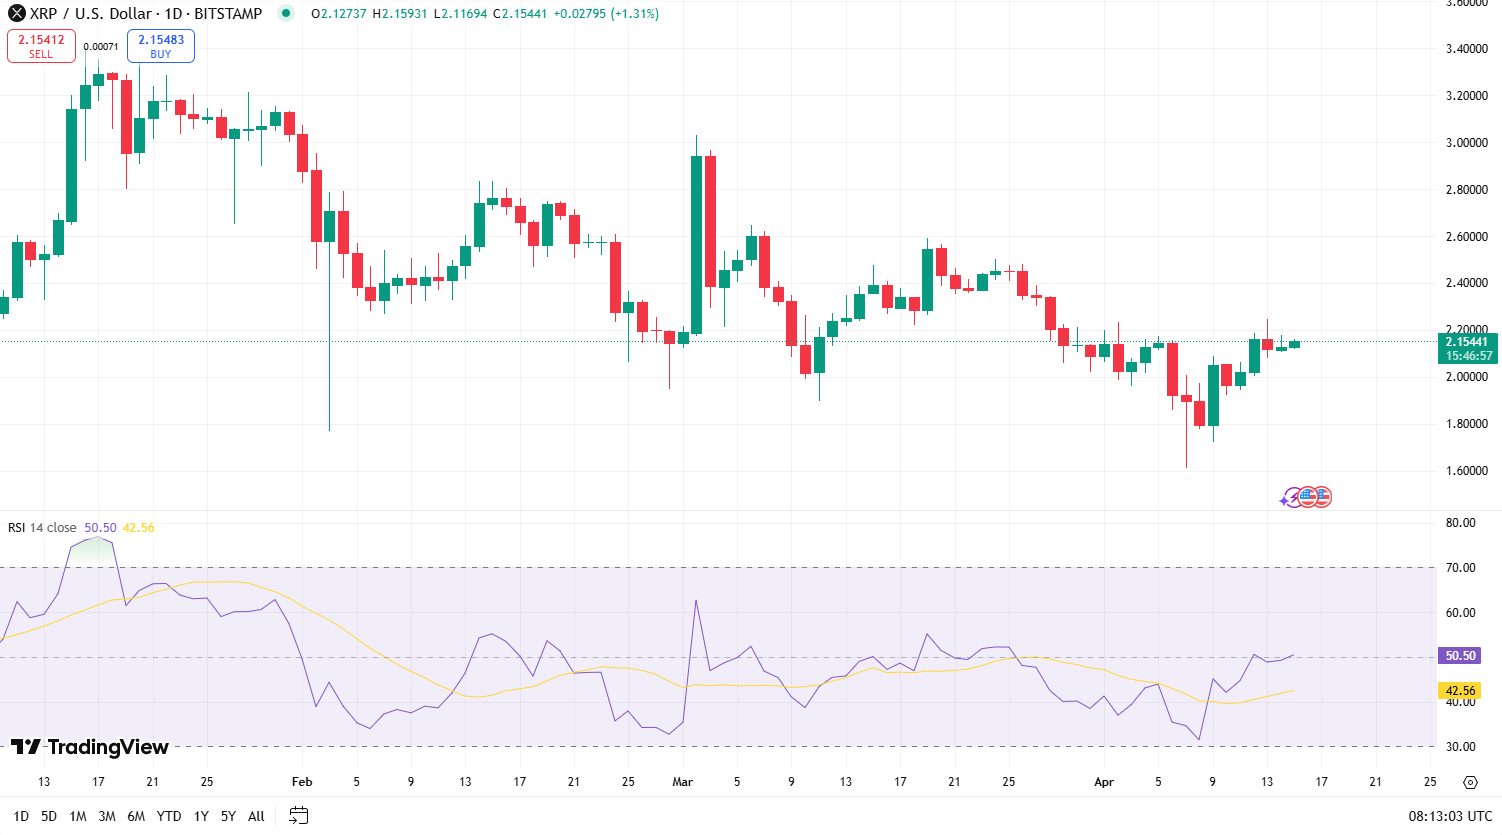1502x835 pixels.
Task: Switch on the All timeframe range
Action: tap(255, 816)
